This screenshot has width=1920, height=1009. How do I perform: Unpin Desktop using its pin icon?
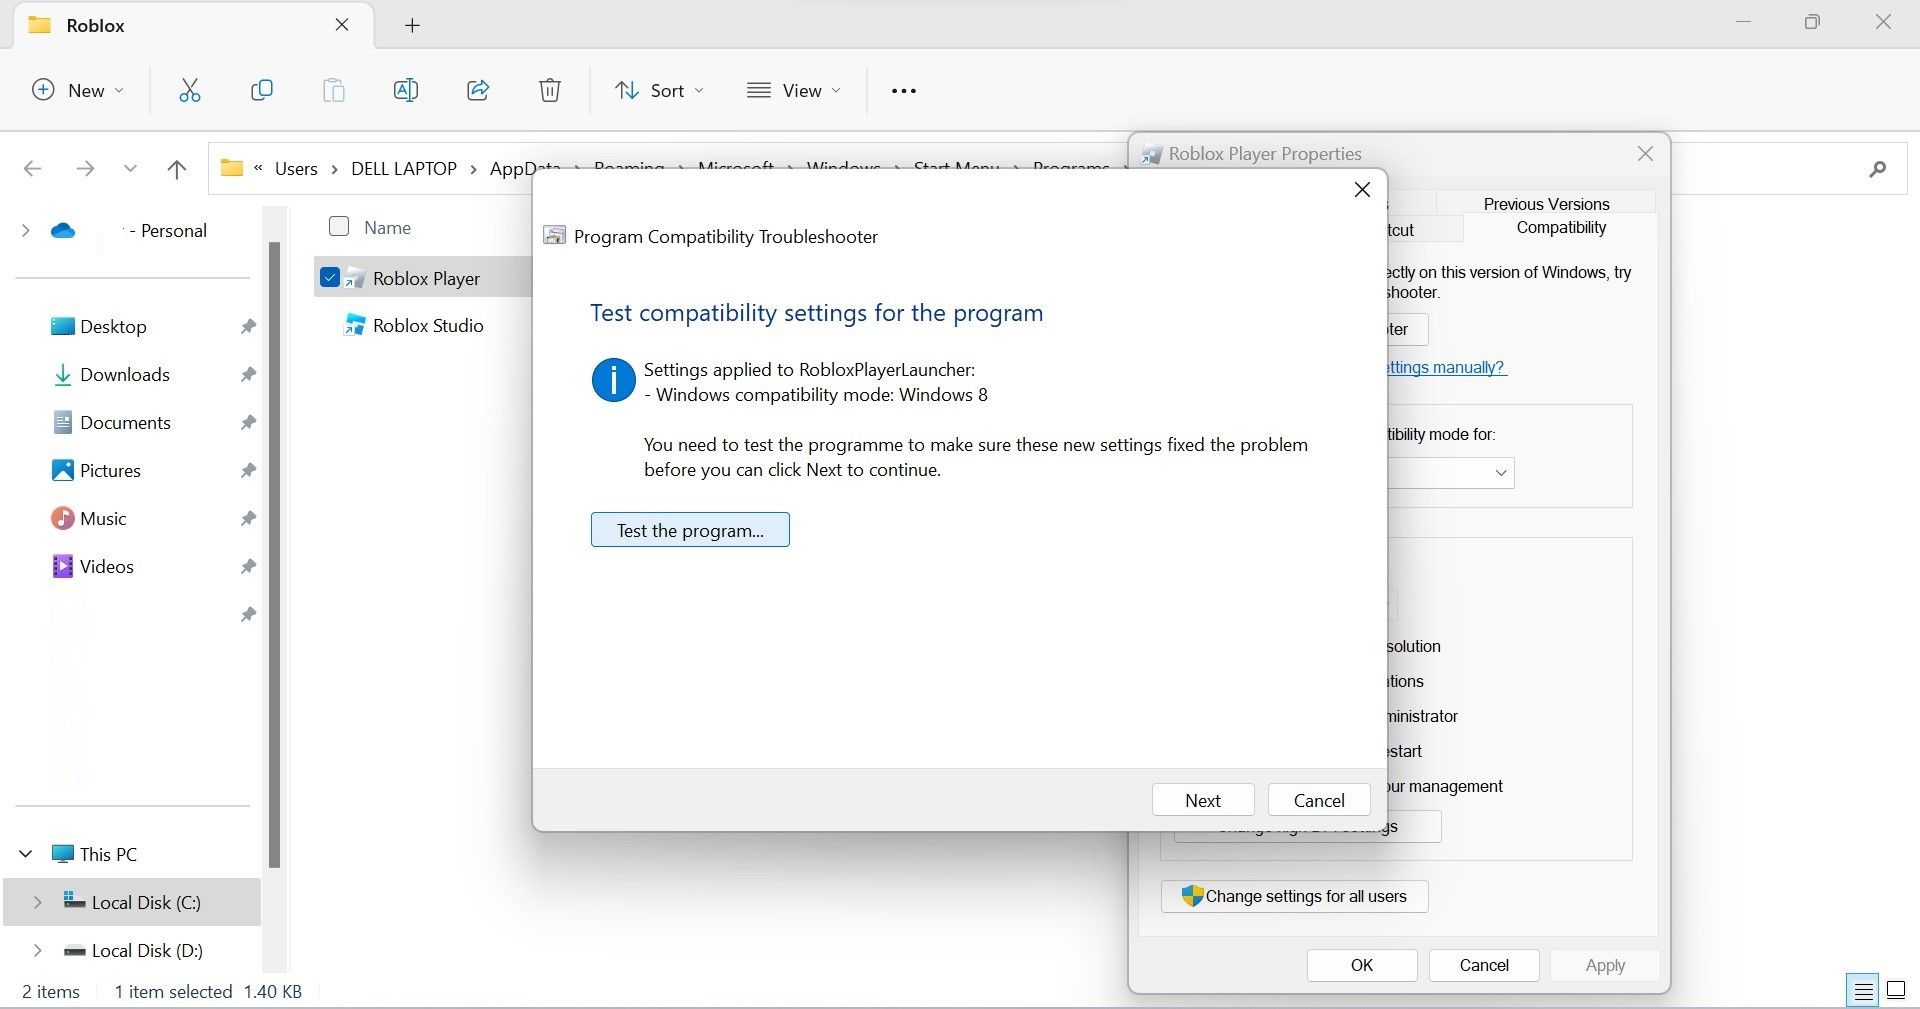248,326
